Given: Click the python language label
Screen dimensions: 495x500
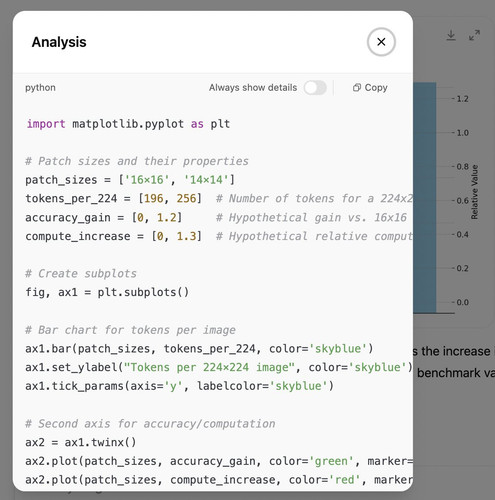Looking at the screenshot, I should pos(40,88).
